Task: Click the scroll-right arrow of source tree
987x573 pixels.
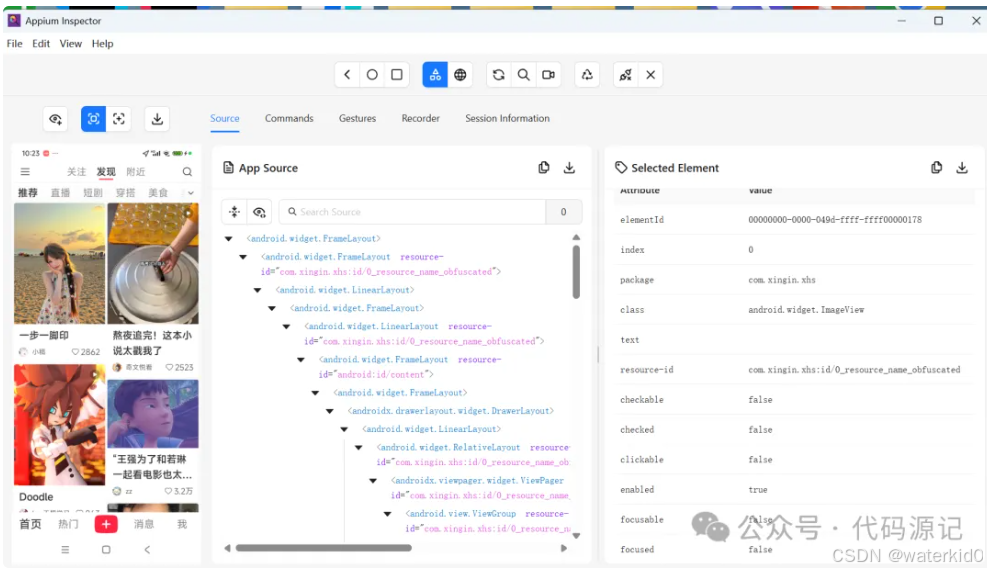Action: (x=564, y=548)
